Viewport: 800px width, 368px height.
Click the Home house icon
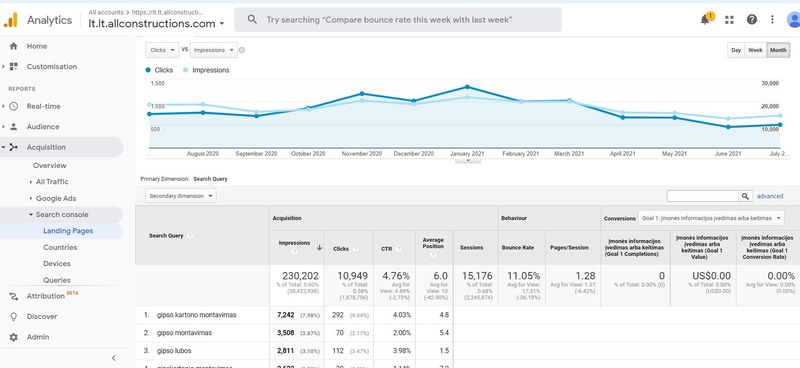click(x=14, y=46)
